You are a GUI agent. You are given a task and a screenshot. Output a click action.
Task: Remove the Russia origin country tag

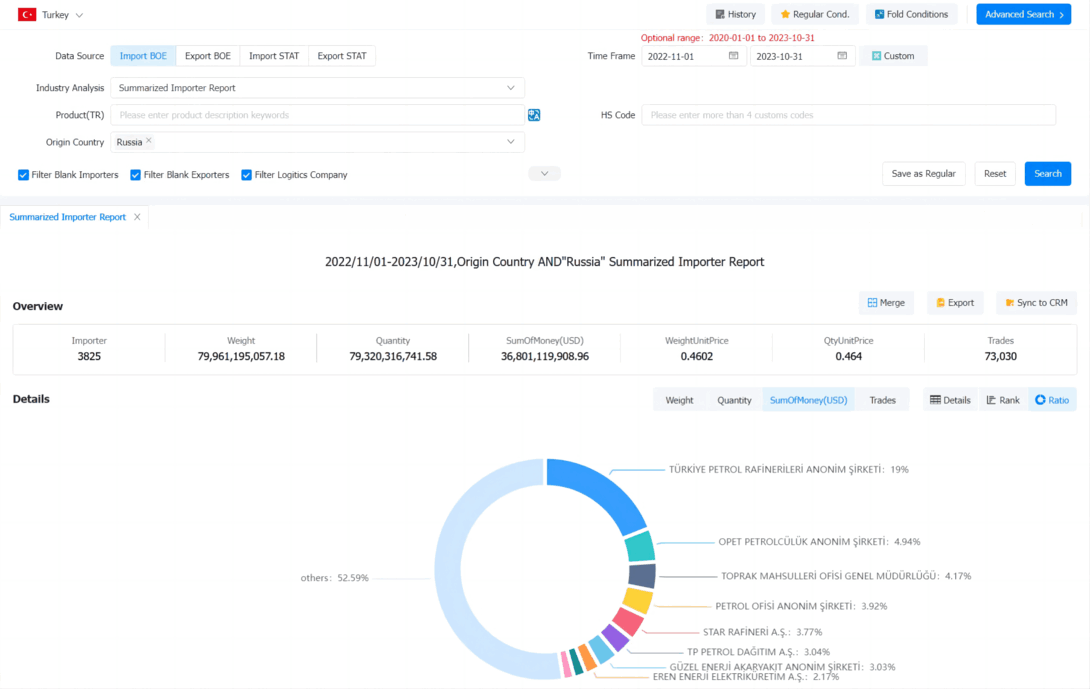coord(149,141)
